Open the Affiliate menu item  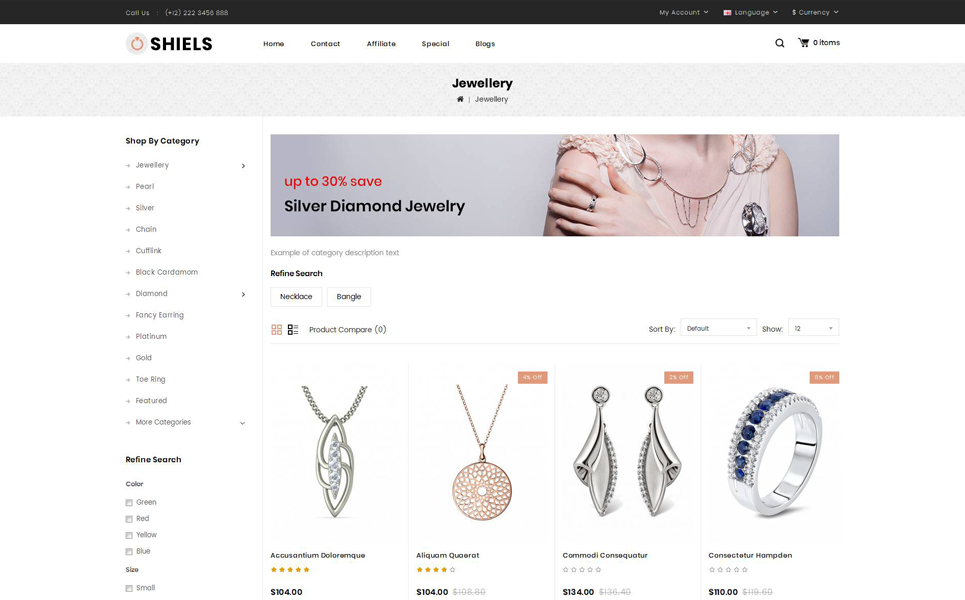pyautogui.click(x=381, y=44)
